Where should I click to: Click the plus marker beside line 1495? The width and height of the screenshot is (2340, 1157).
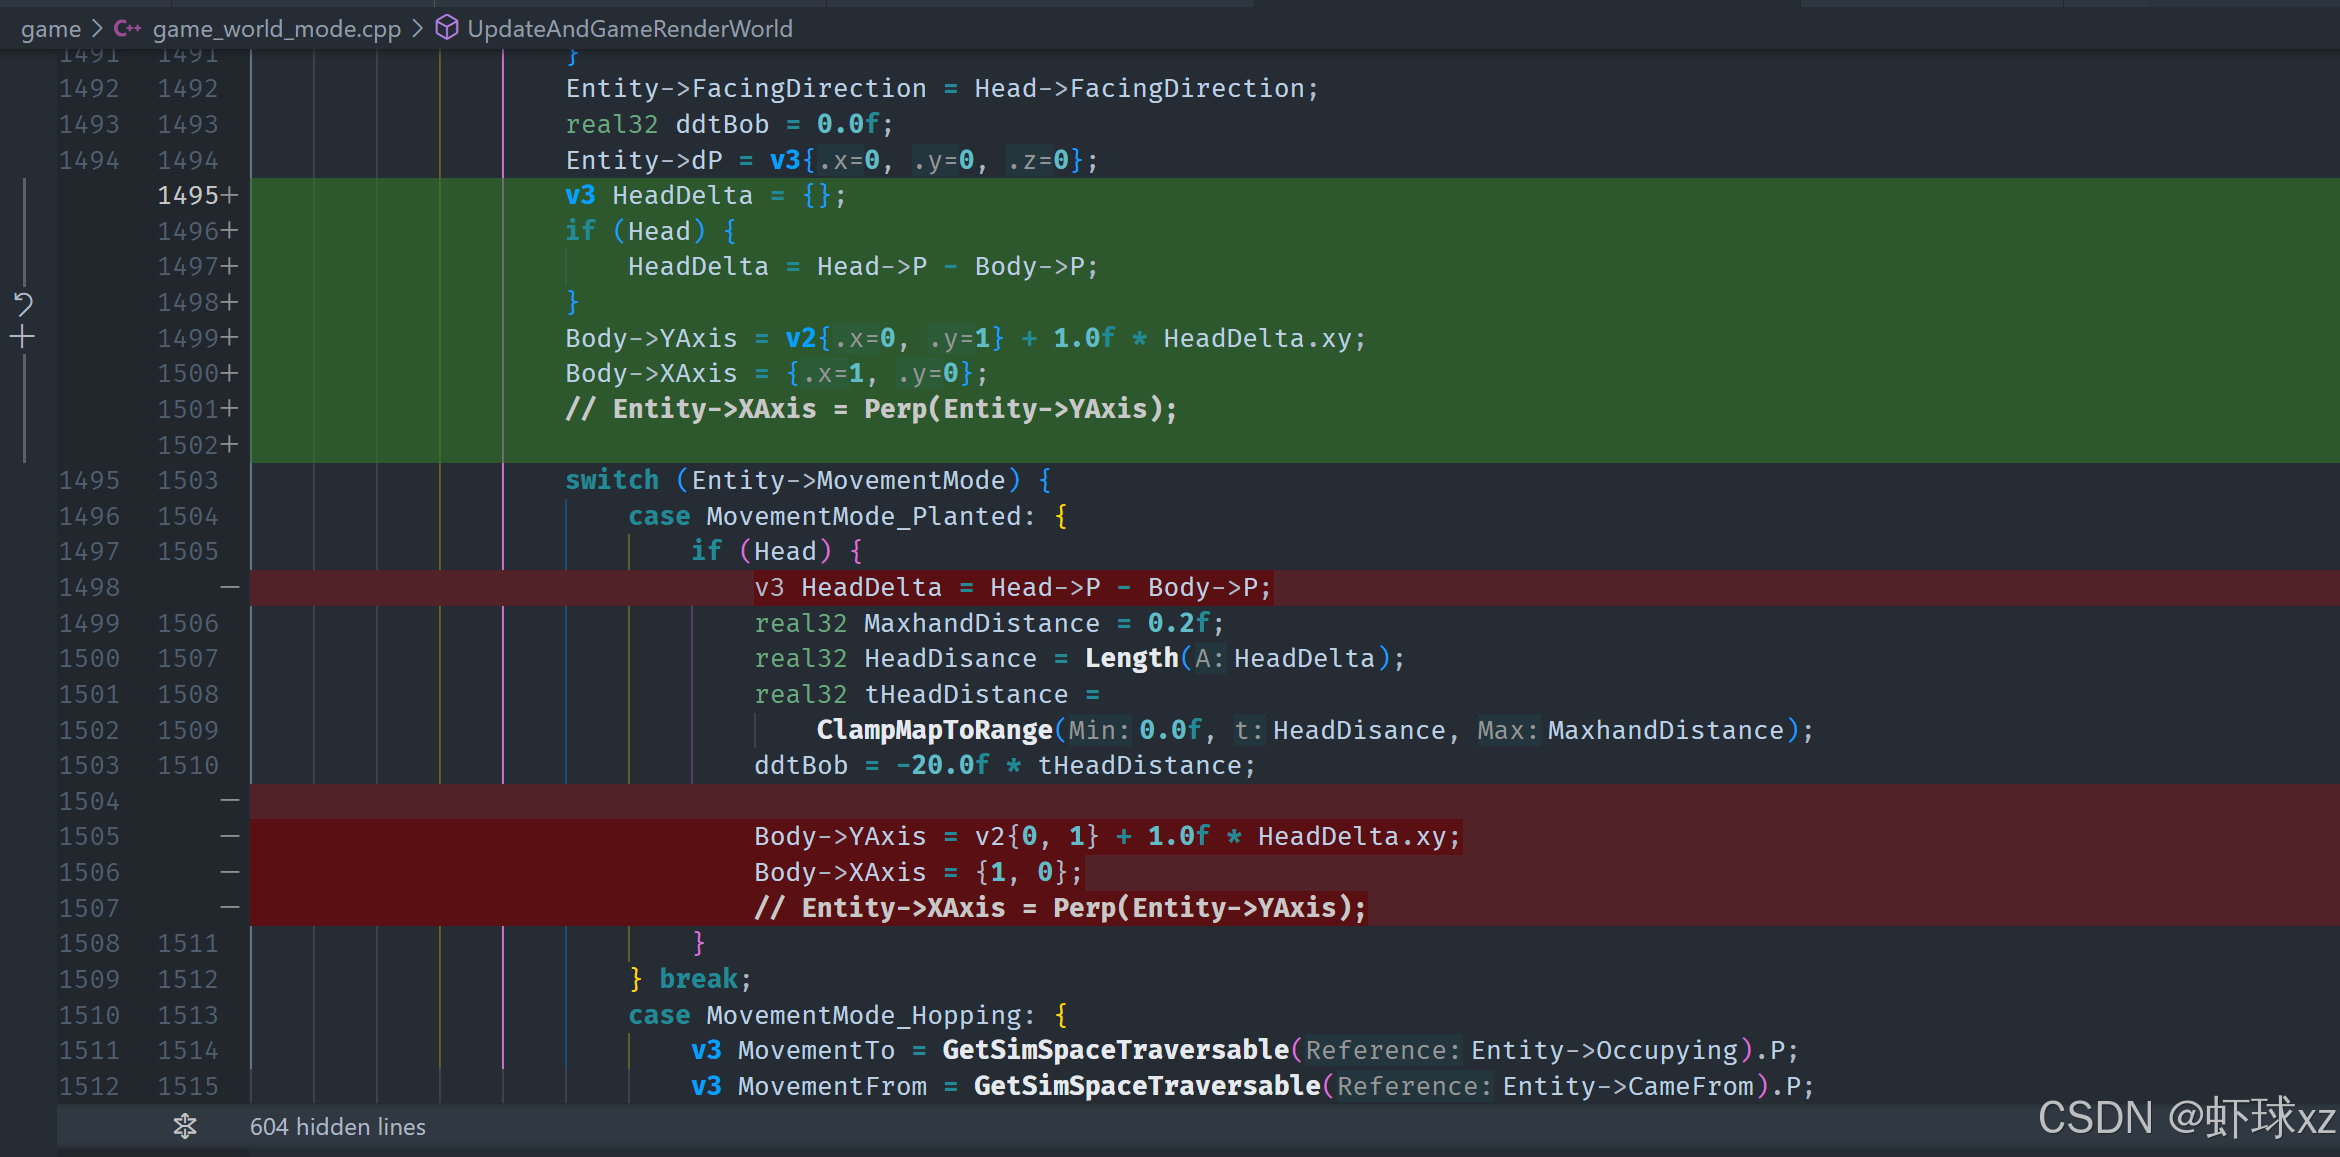(230, 195)
